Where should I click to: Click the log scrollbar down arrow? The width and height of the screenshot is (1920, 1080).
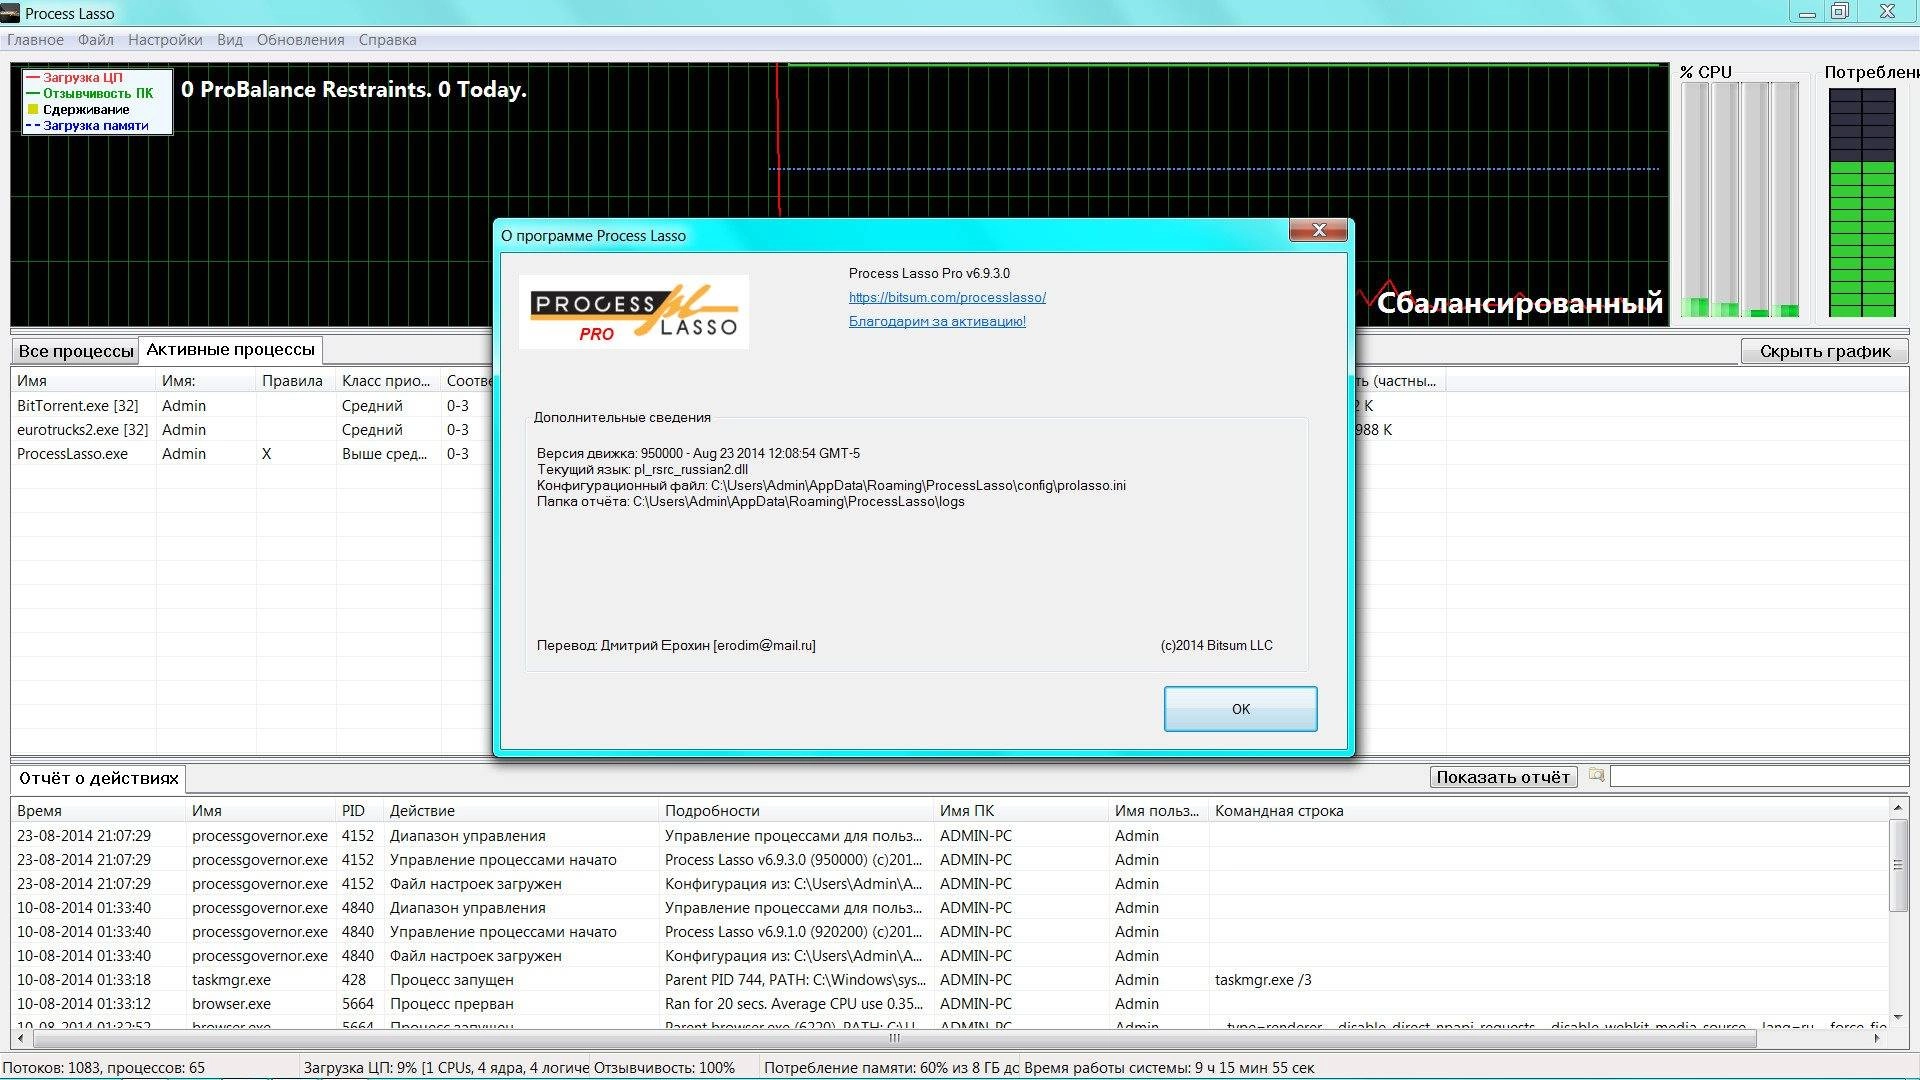pos(1897,1017)
